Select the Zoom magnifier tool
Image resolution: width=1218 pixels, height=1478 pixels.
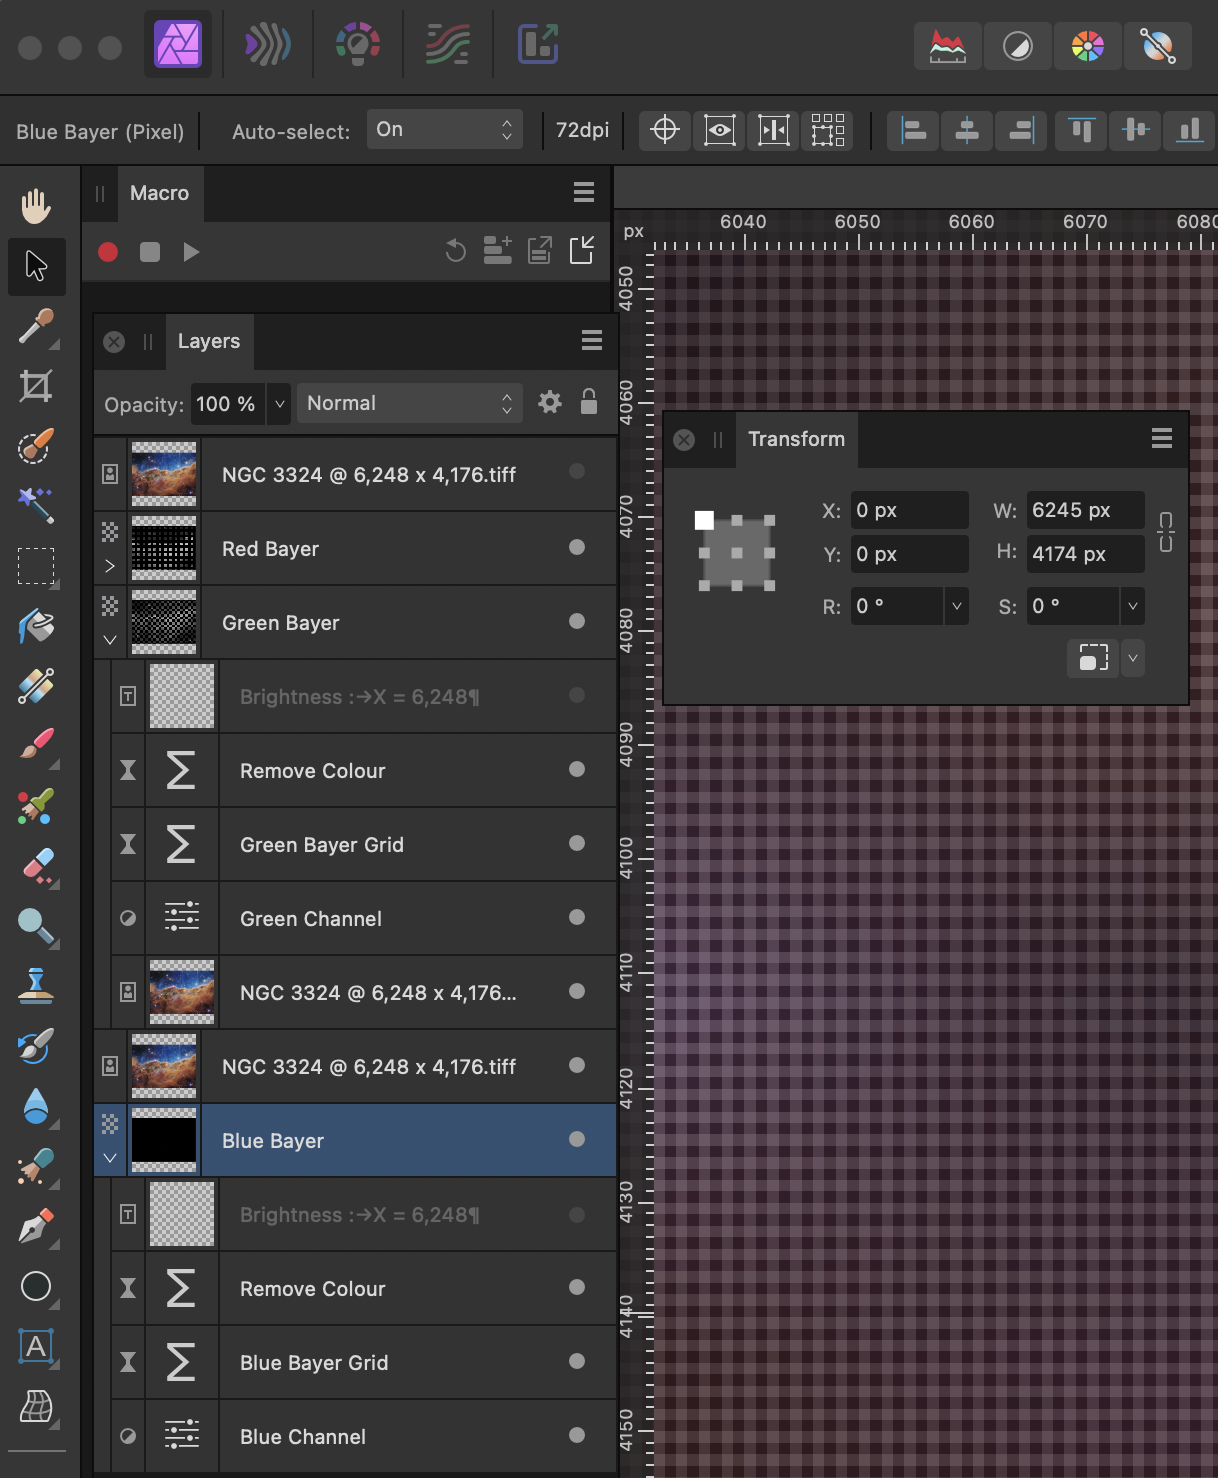(36, 927)
